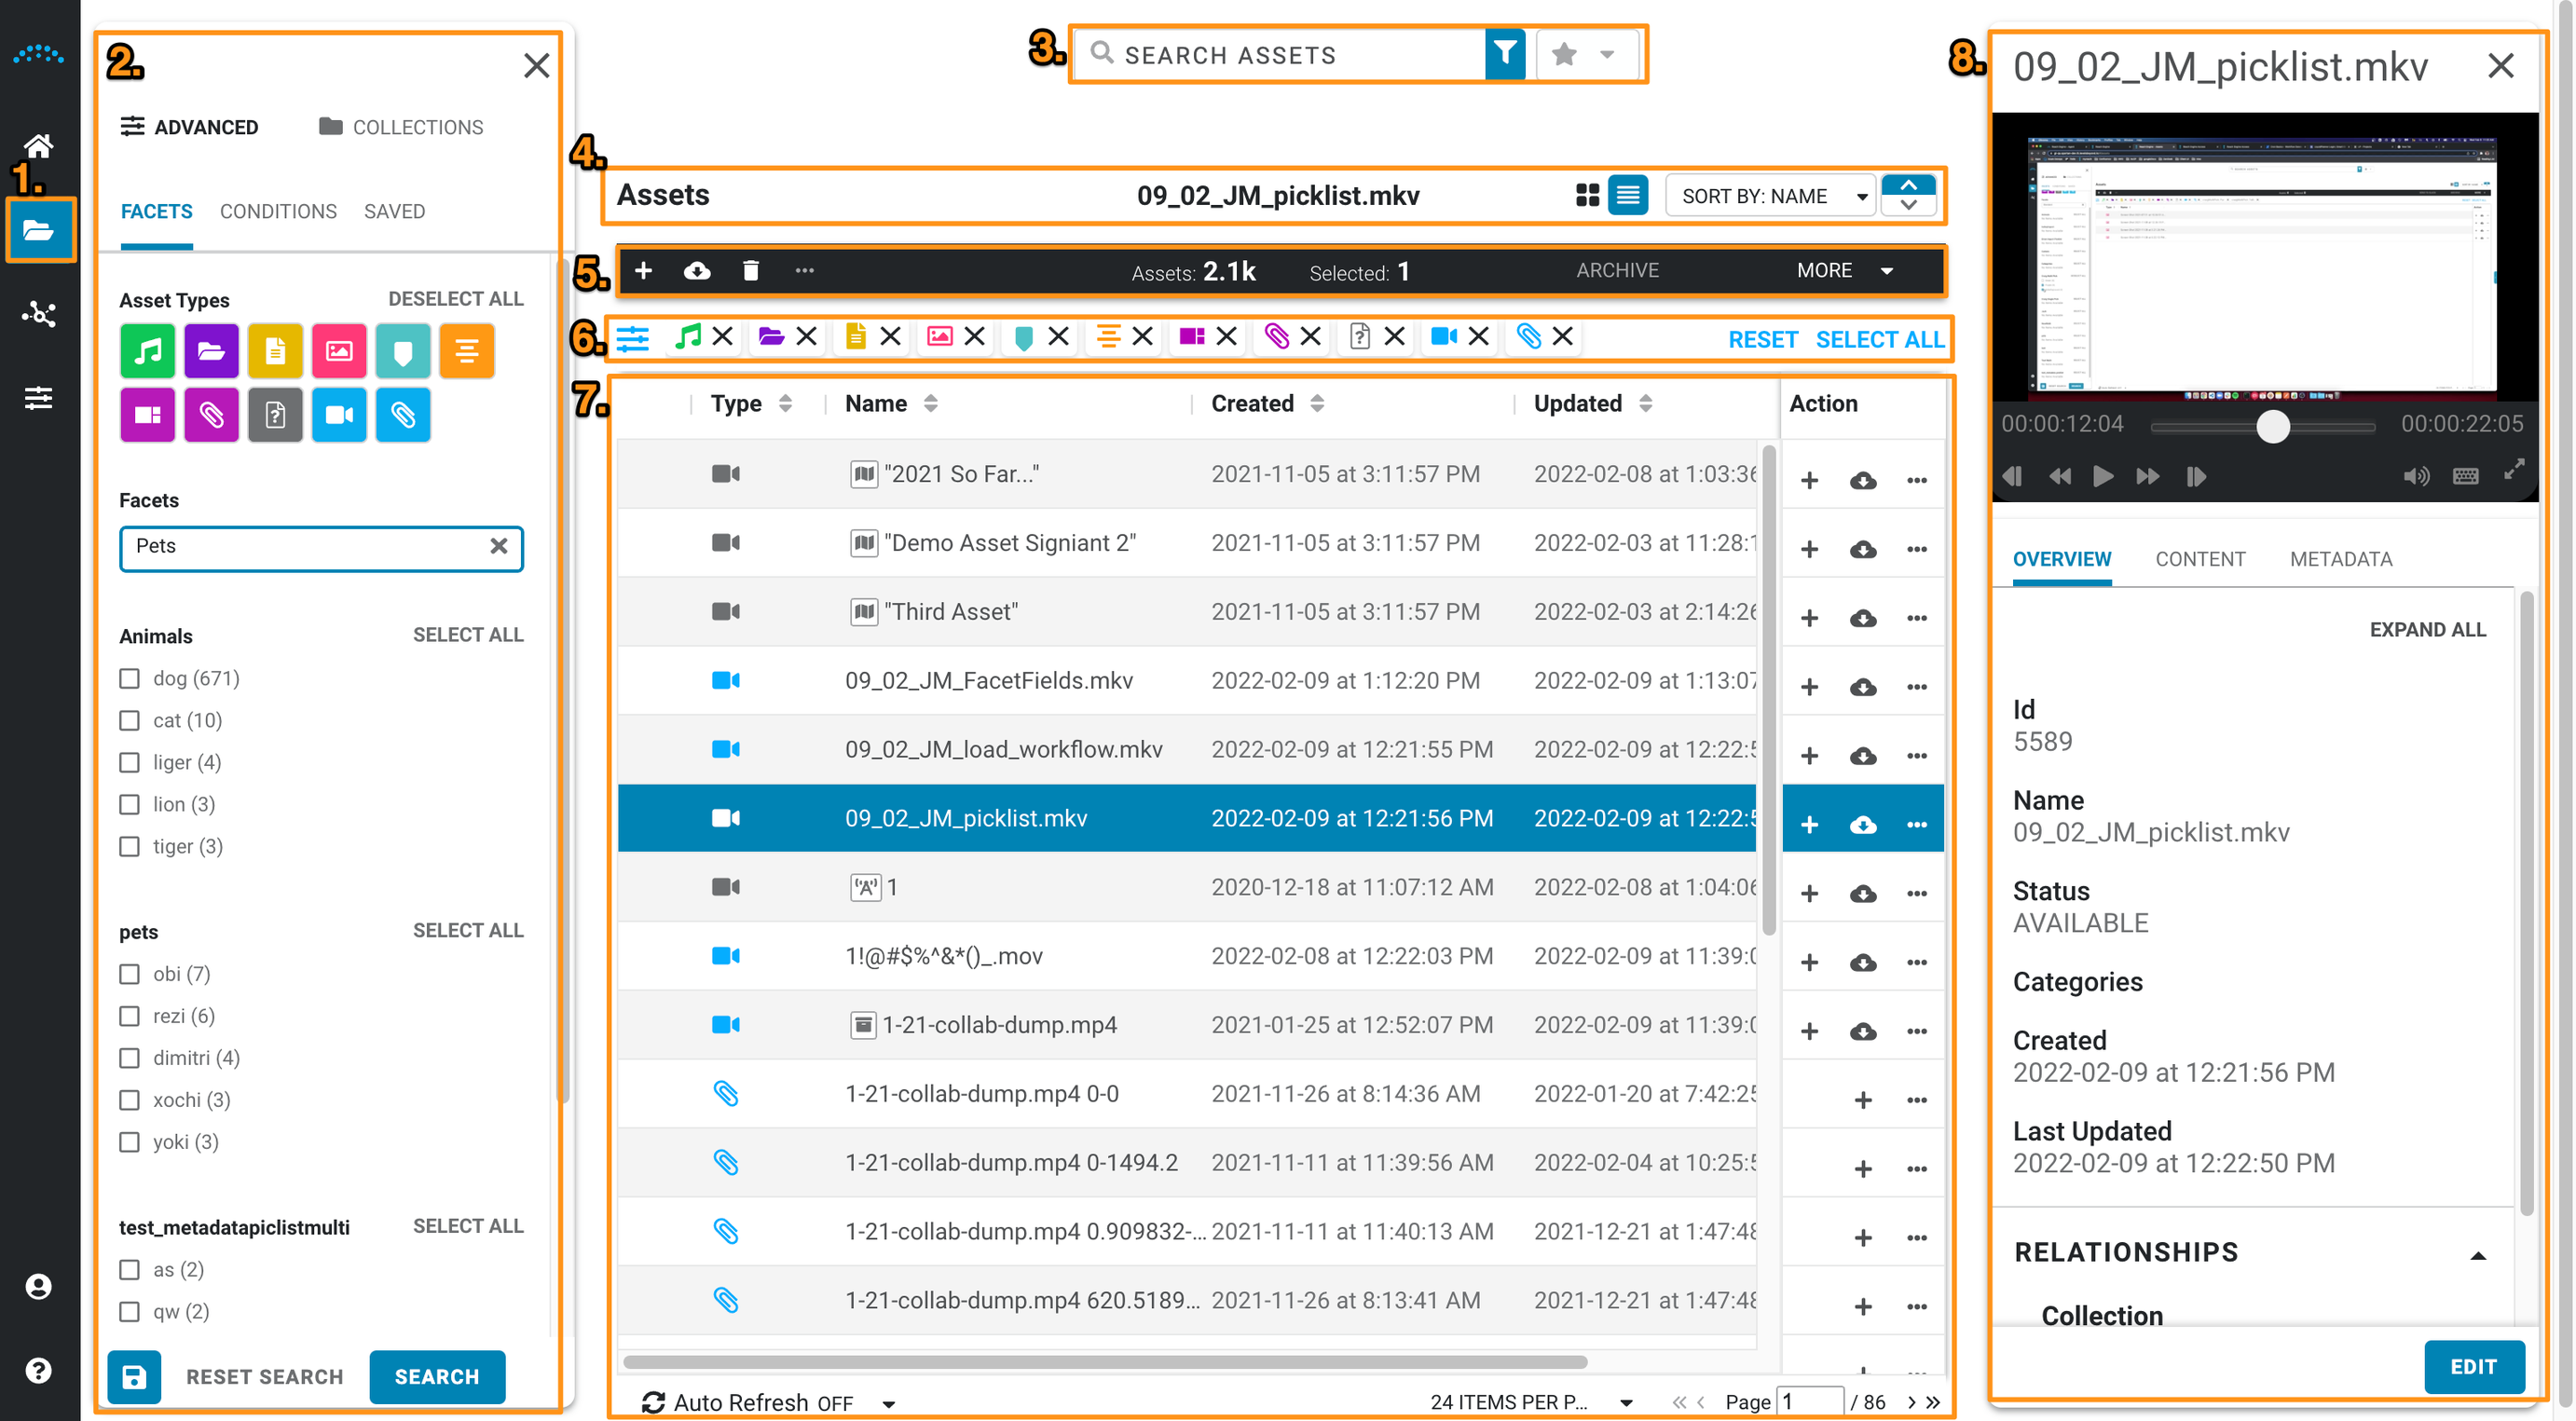Open the SORT BY: NAME dropdown
2576x1421 pixels.
1773,196
